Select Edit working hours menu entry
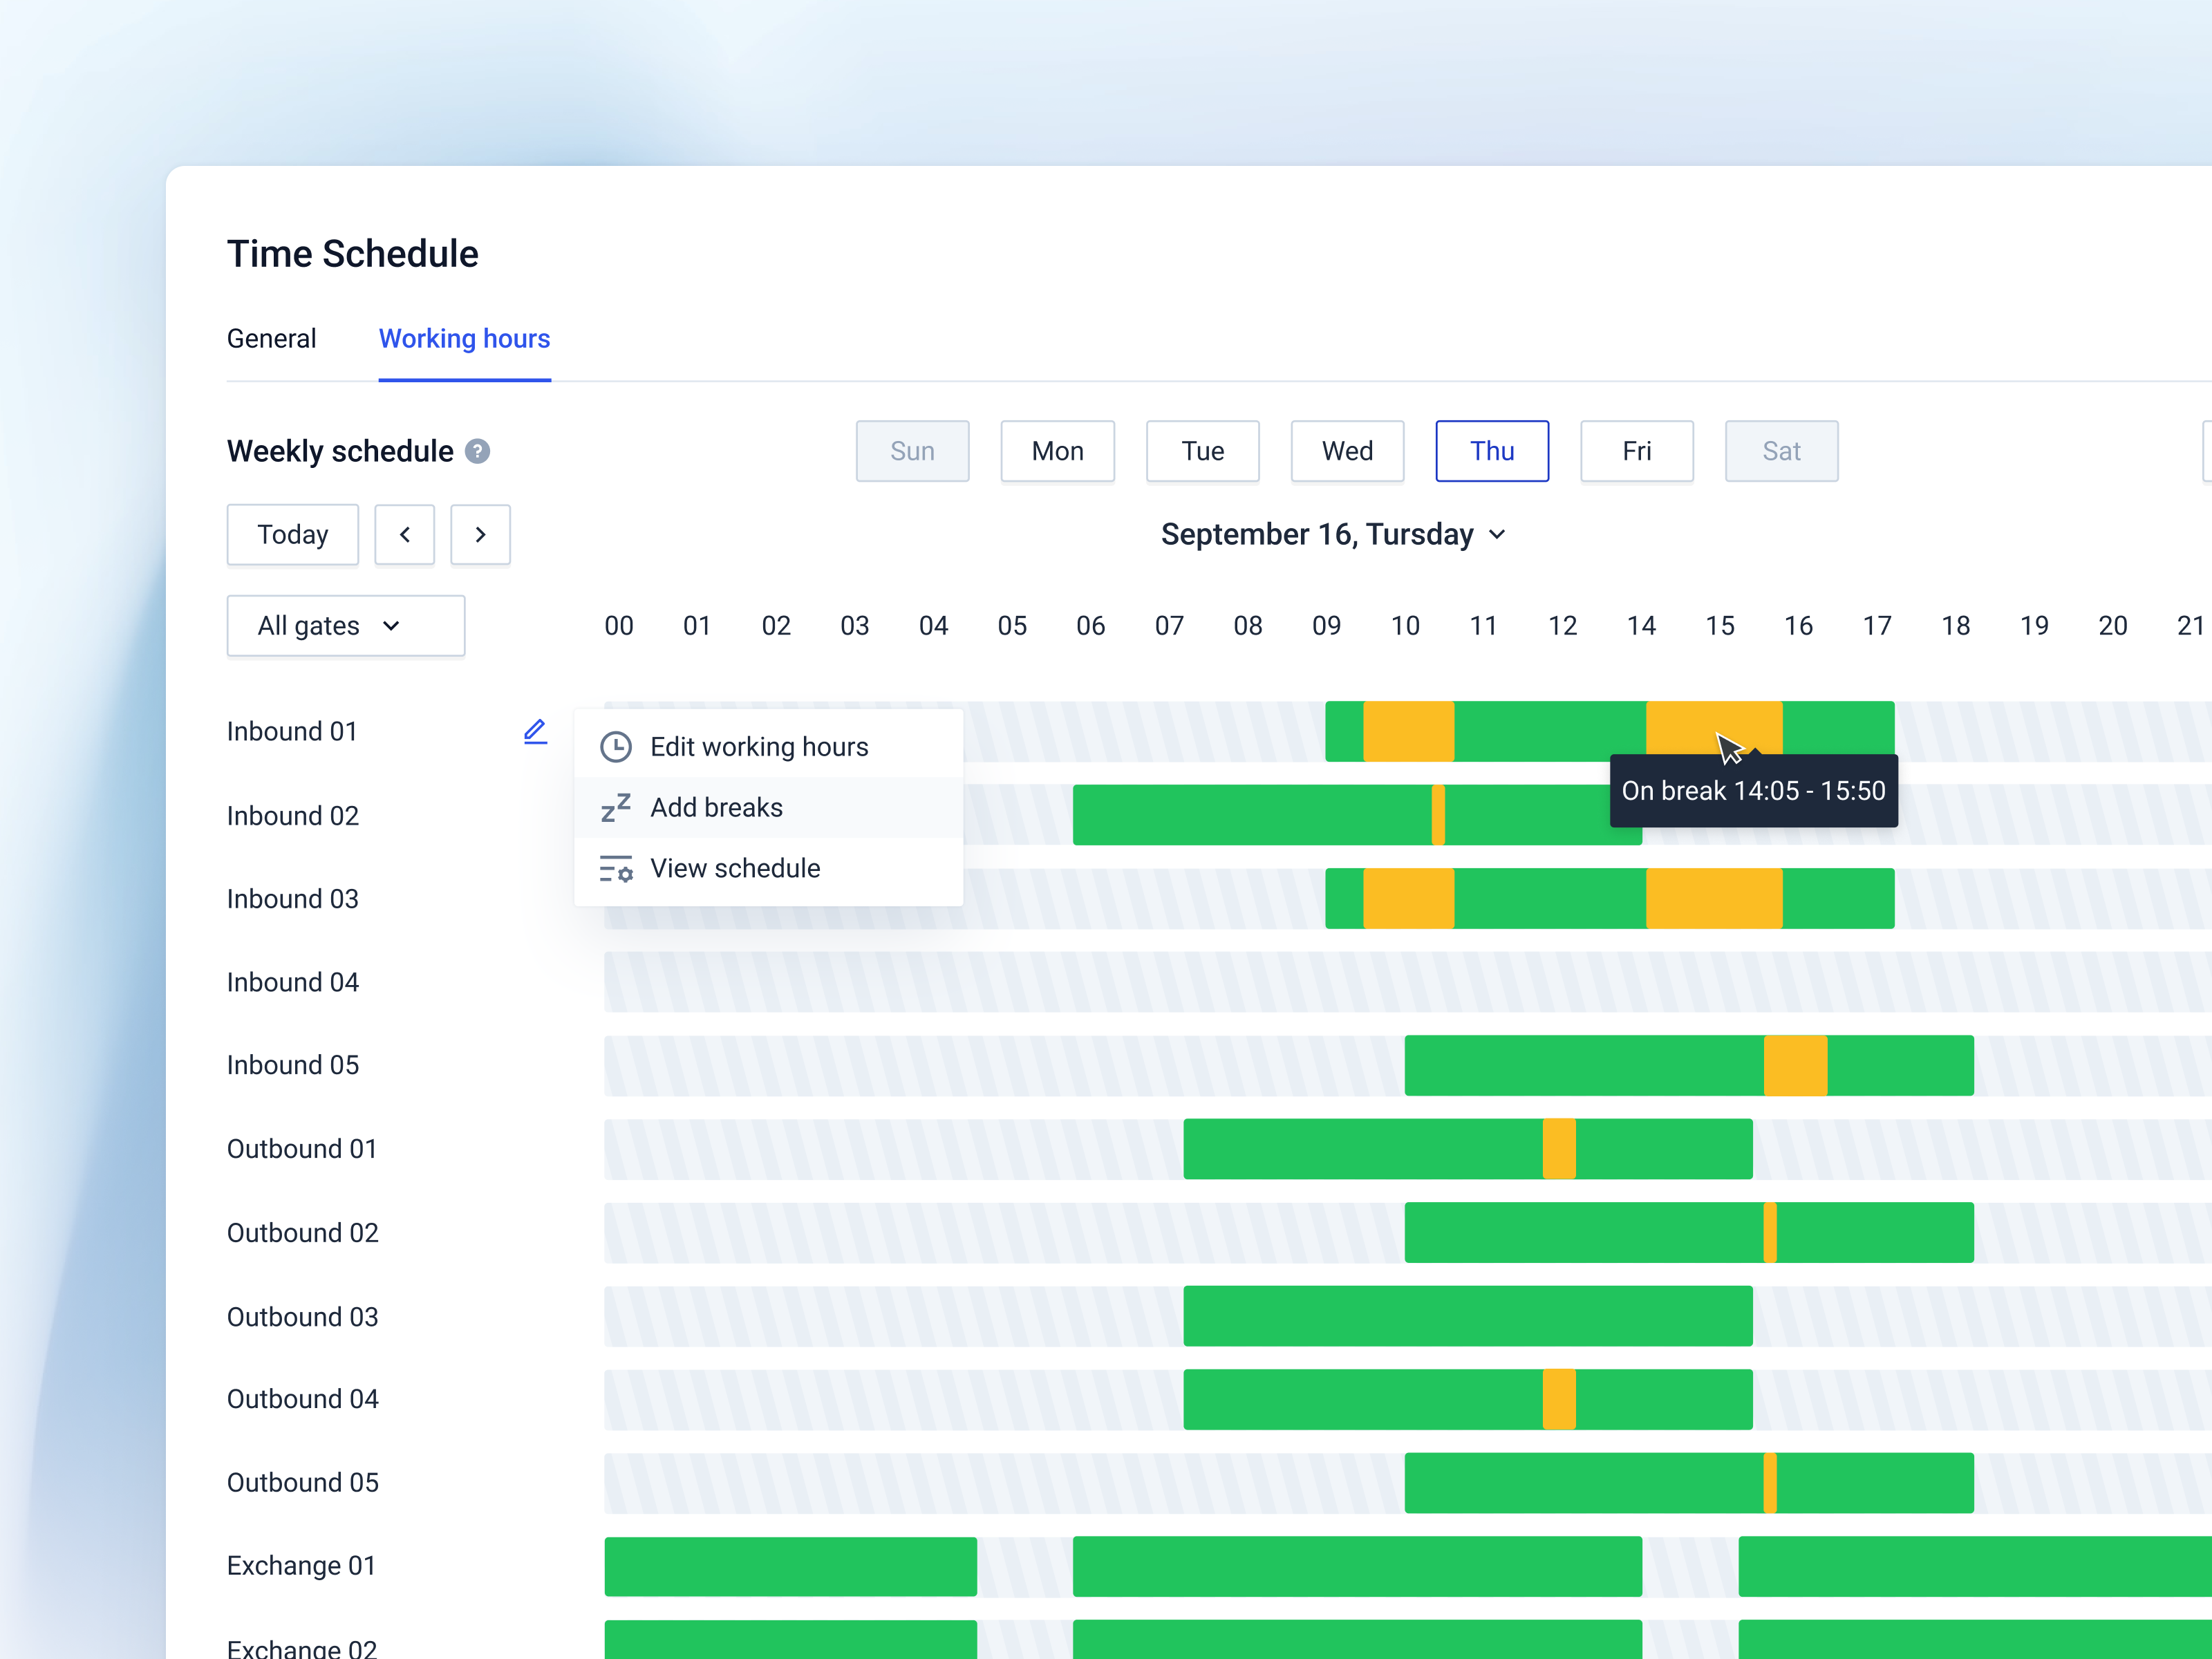 tap(758, 747)
